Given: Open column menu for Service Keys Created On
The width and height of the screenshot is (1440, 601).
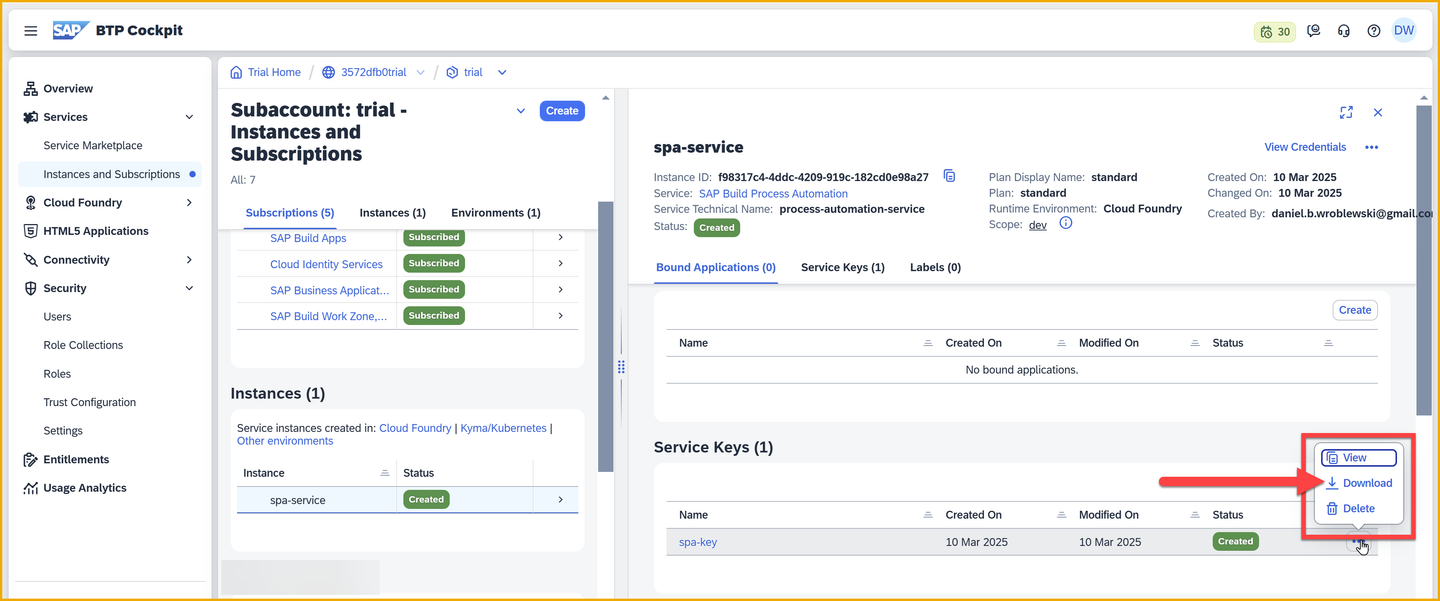Looking at the screenshot, I should pyautogui.click(x=1062, y=515).
